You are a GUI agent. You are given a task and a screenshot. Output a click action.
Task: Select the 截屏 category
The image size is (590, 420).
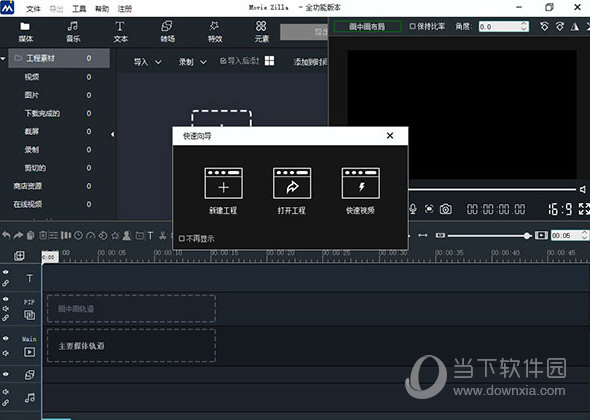tap(32, 131)
